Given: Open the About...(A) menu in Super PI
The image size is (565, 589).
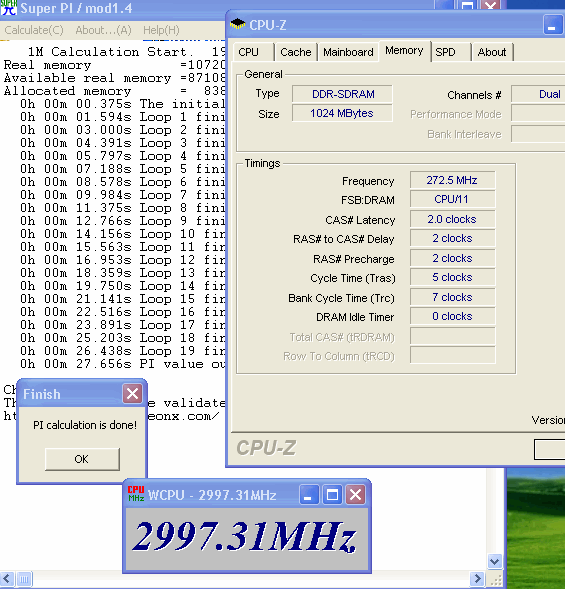Looking at the screenshot, I should 103,30.
